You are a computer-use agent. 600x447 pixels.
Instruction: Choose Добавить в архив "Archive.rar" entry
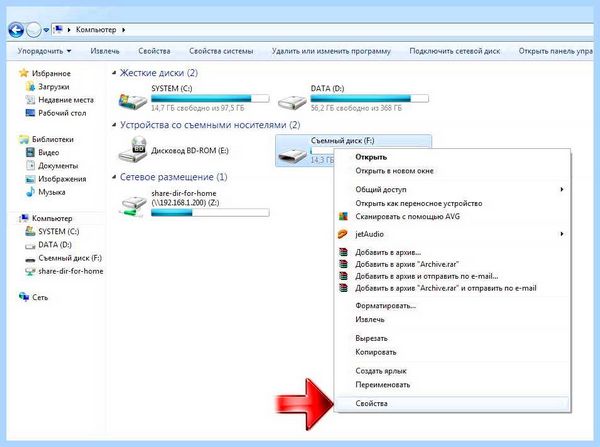tap(452, 264)
